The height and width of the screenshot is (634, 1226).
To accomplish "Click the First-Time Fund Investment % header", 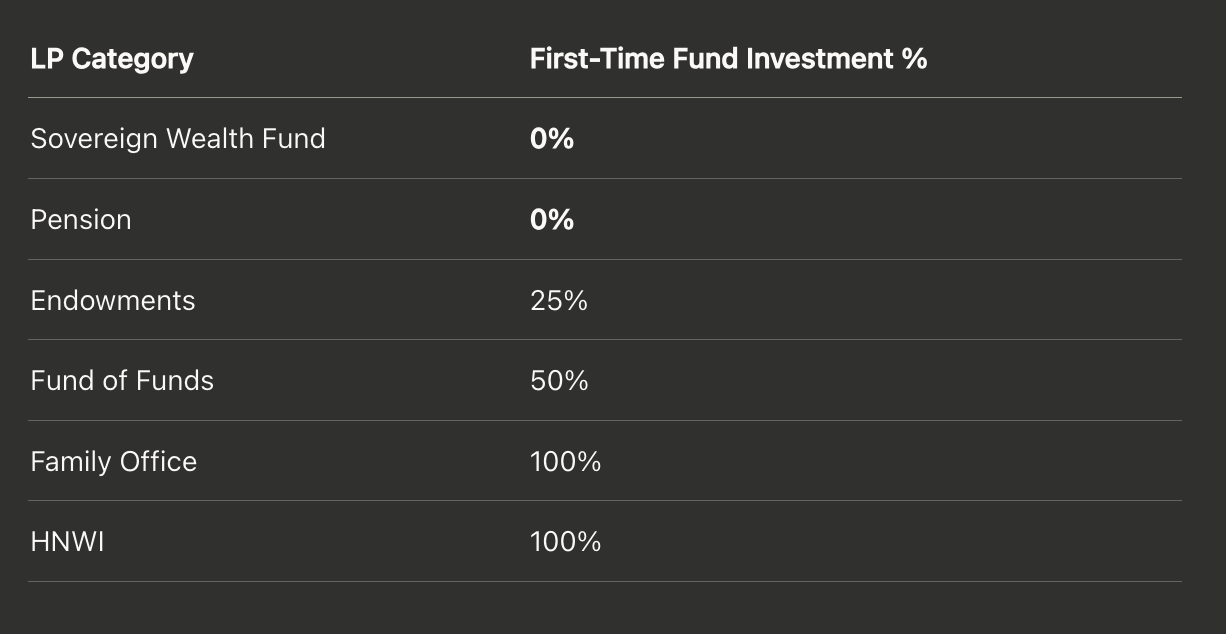I will (728, 59).
